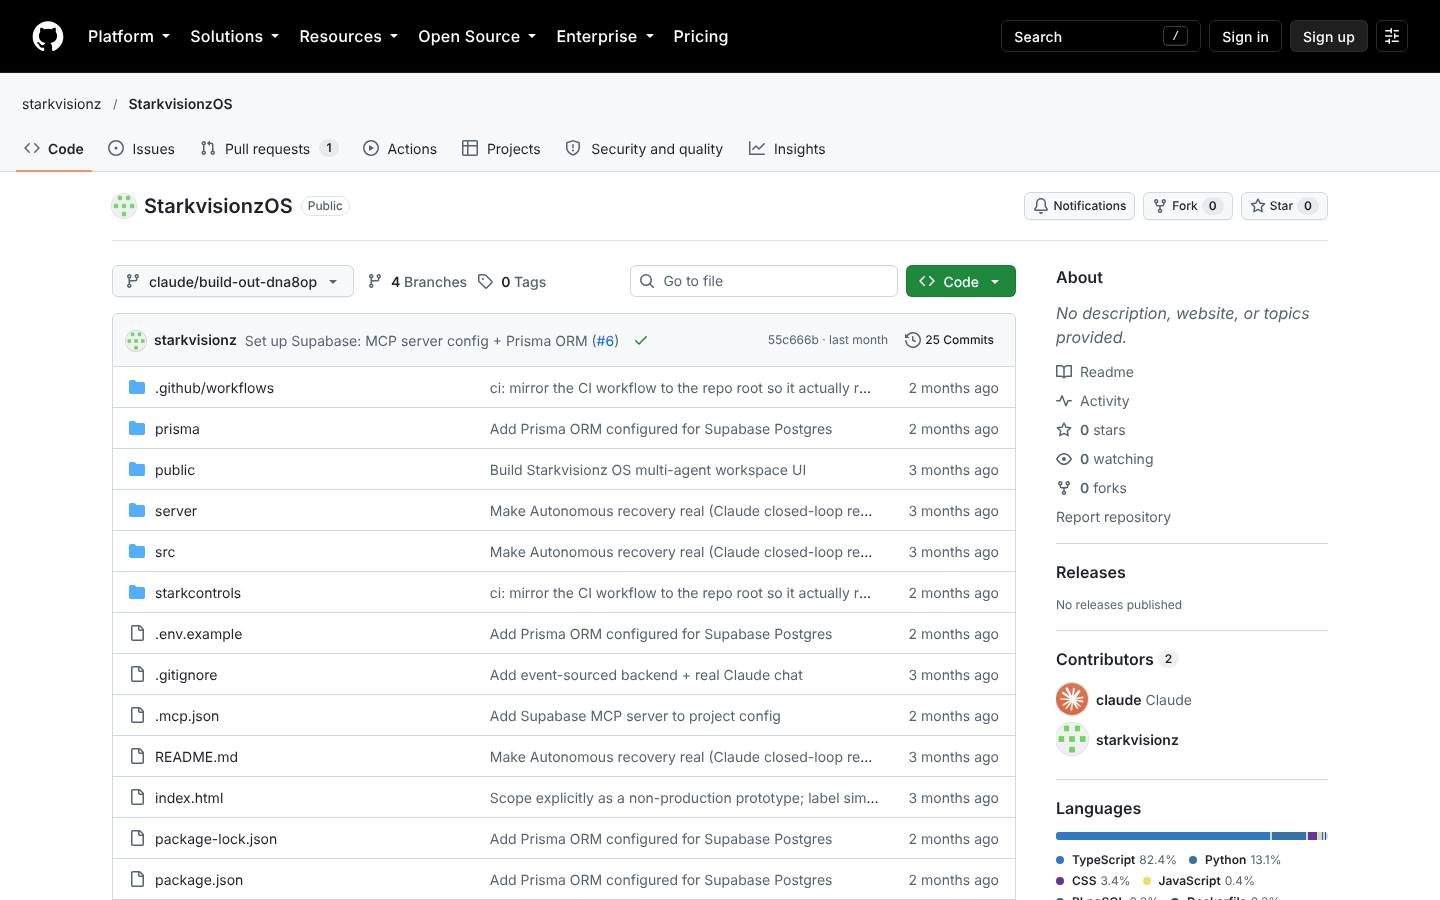The image size is (1440, 900).
Task: Open the Actions tab
Action: [x=400, y=149]
